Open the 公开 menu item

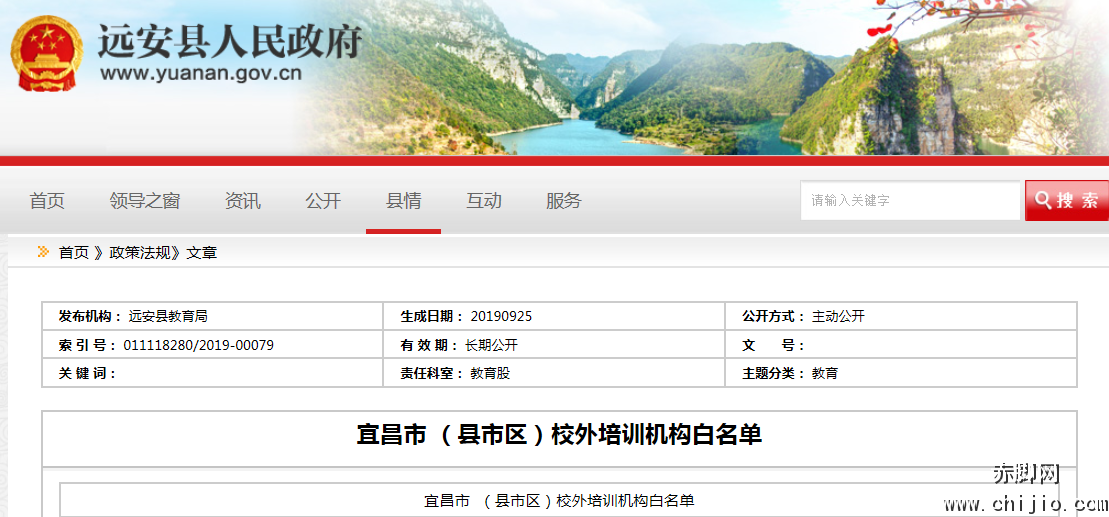[323, 201]
